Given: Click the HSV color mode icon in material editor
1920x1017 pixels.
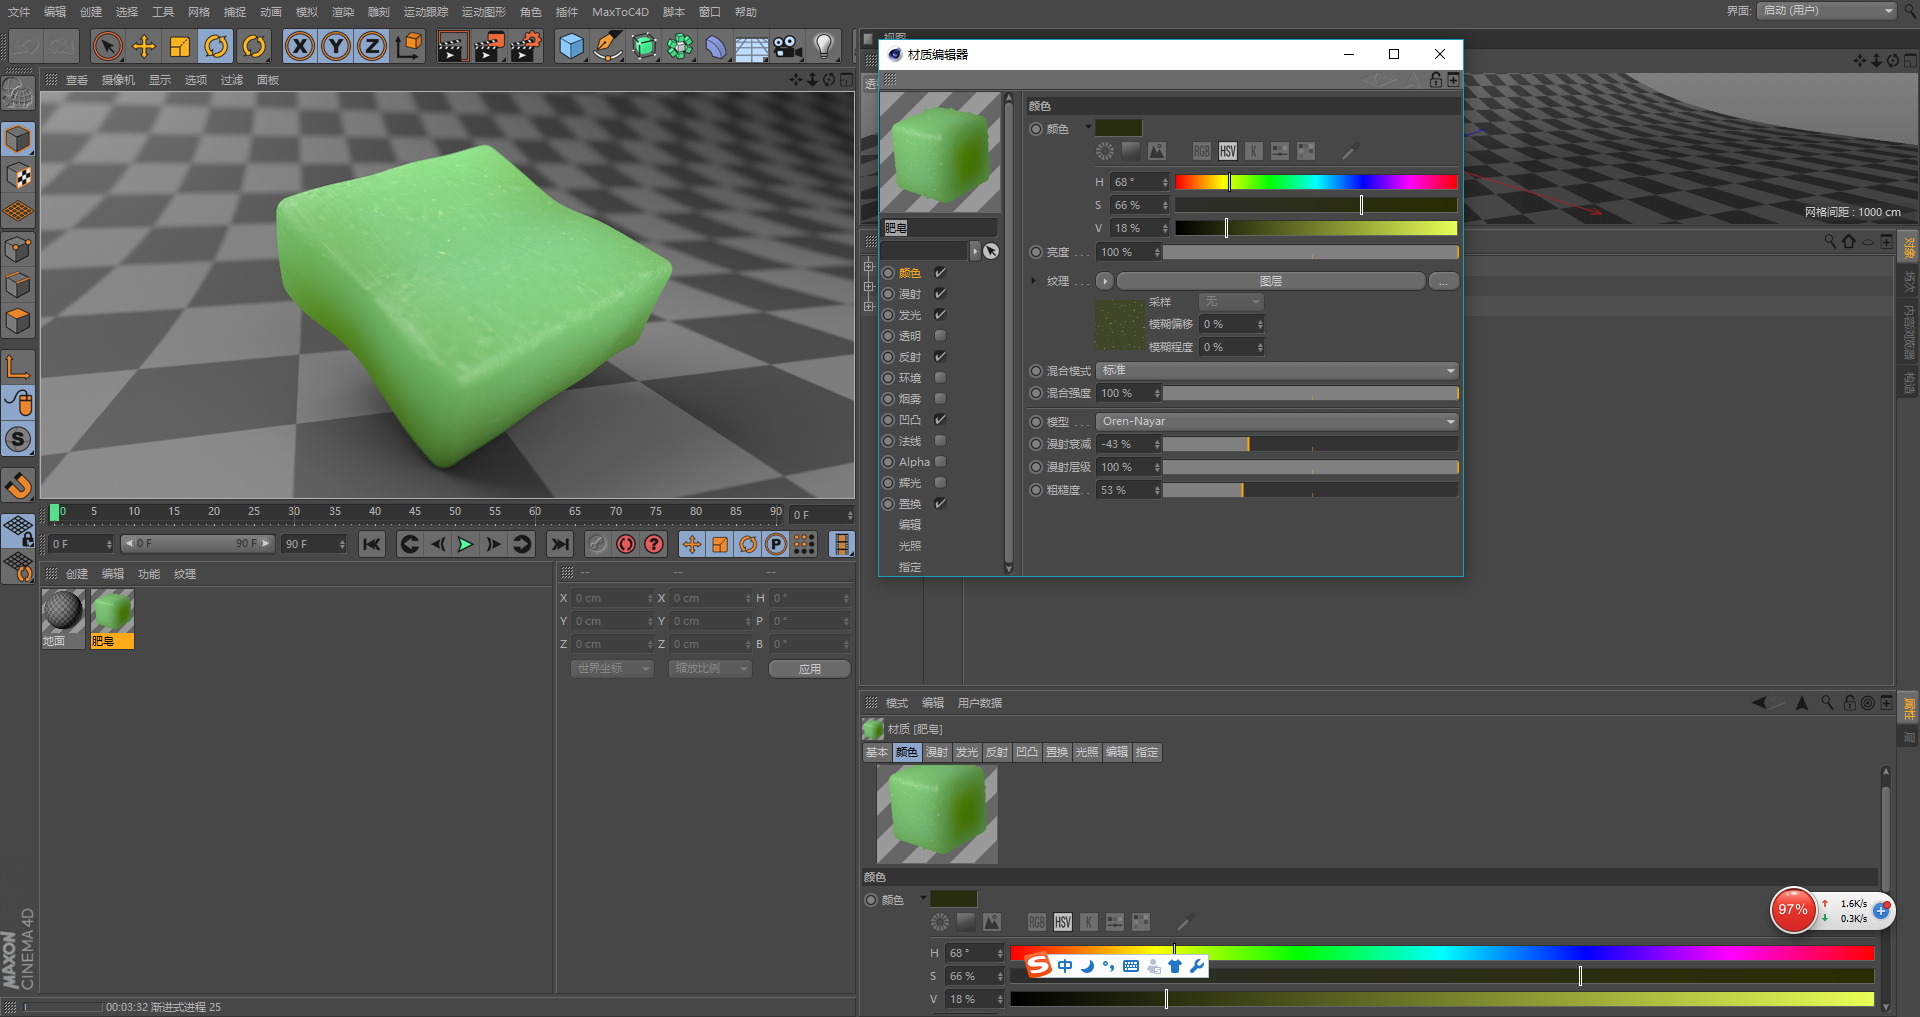Looking at the screenshot, I should point(1227,151).
